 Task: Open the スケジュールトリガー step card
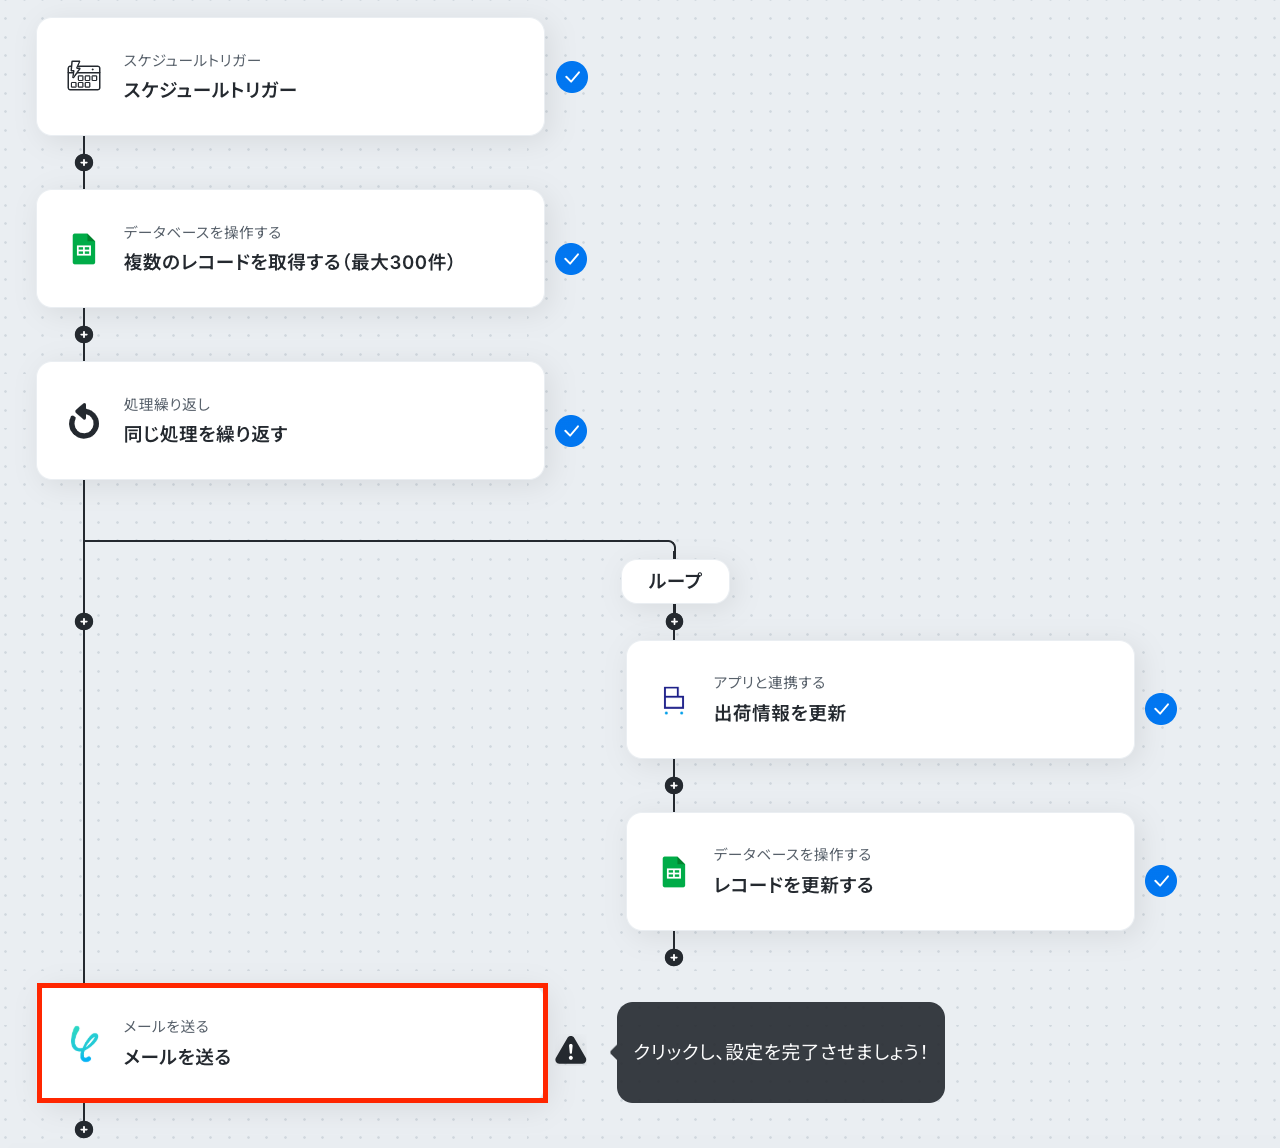(290, 77)
